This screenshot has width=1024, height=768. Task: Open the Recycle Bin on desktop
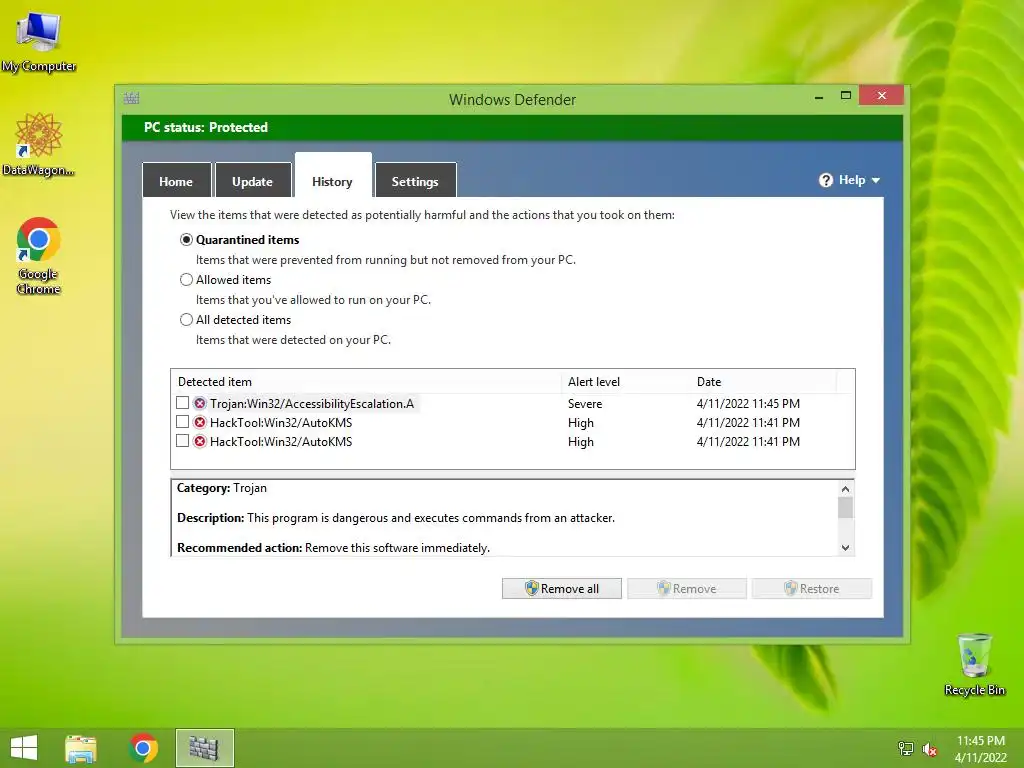click(974, 664)
